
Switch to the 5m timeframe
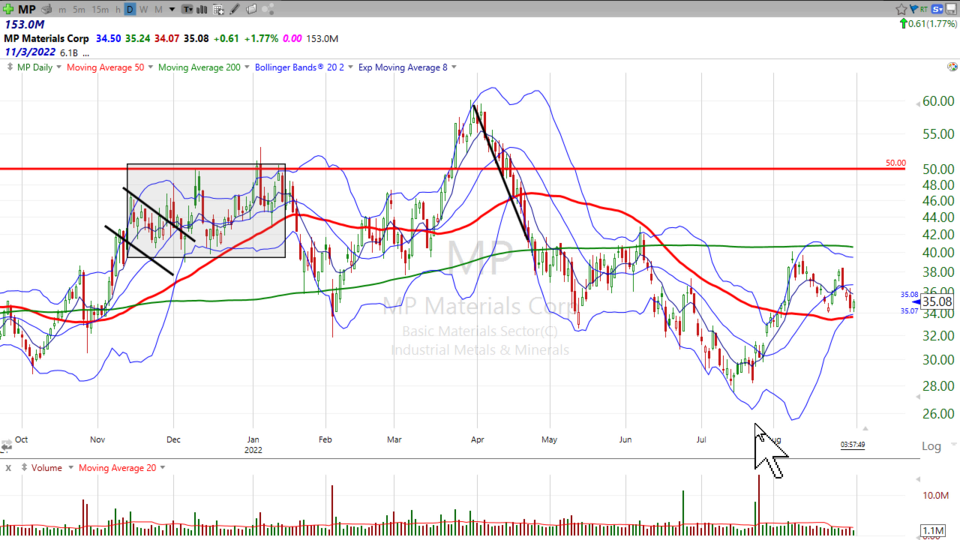pyautogui.click(x=79, y=10)
